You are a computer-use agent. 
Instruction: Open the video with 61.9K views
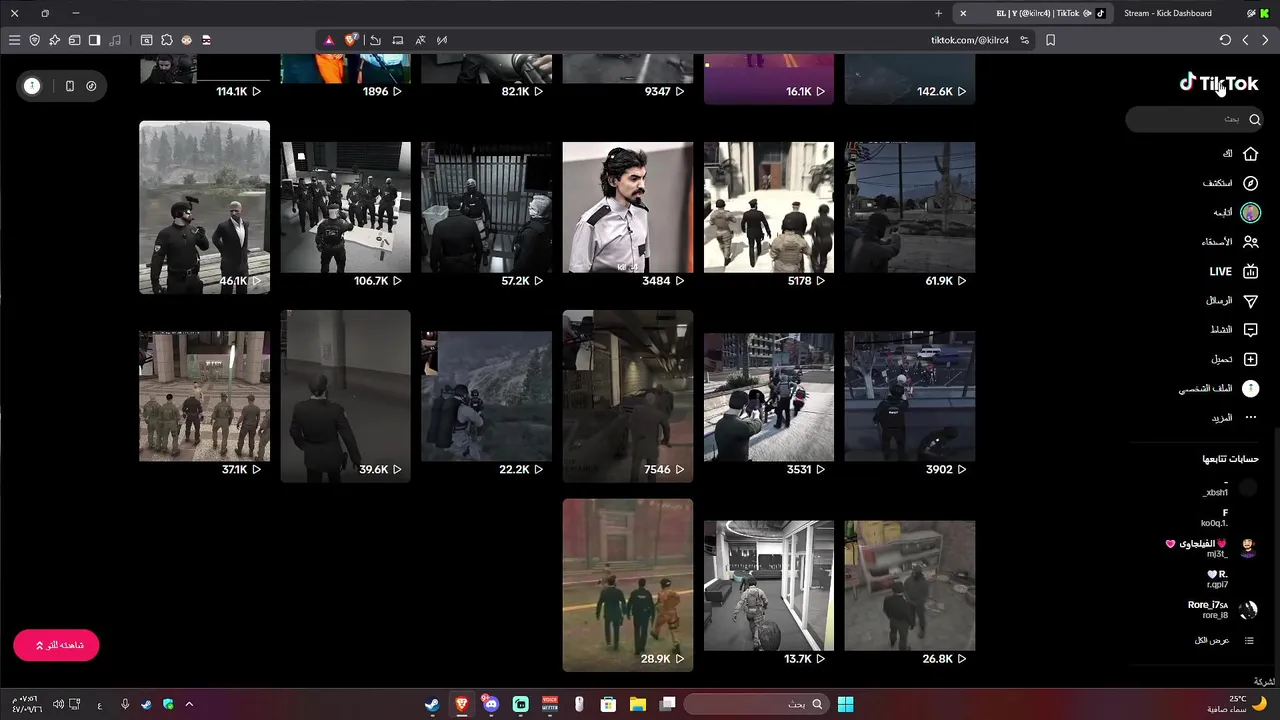(x=909, y=207)
